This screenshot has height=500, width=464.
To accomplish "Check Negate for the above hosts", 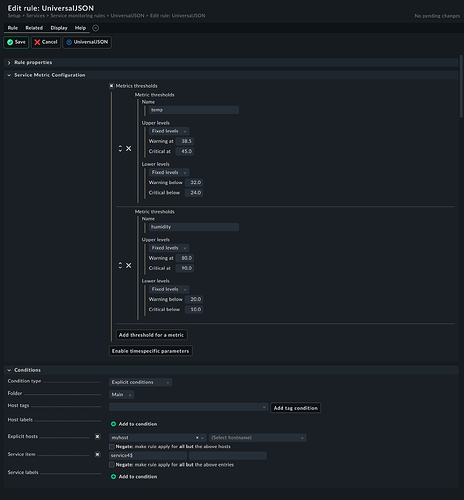I will click(112, 447).
